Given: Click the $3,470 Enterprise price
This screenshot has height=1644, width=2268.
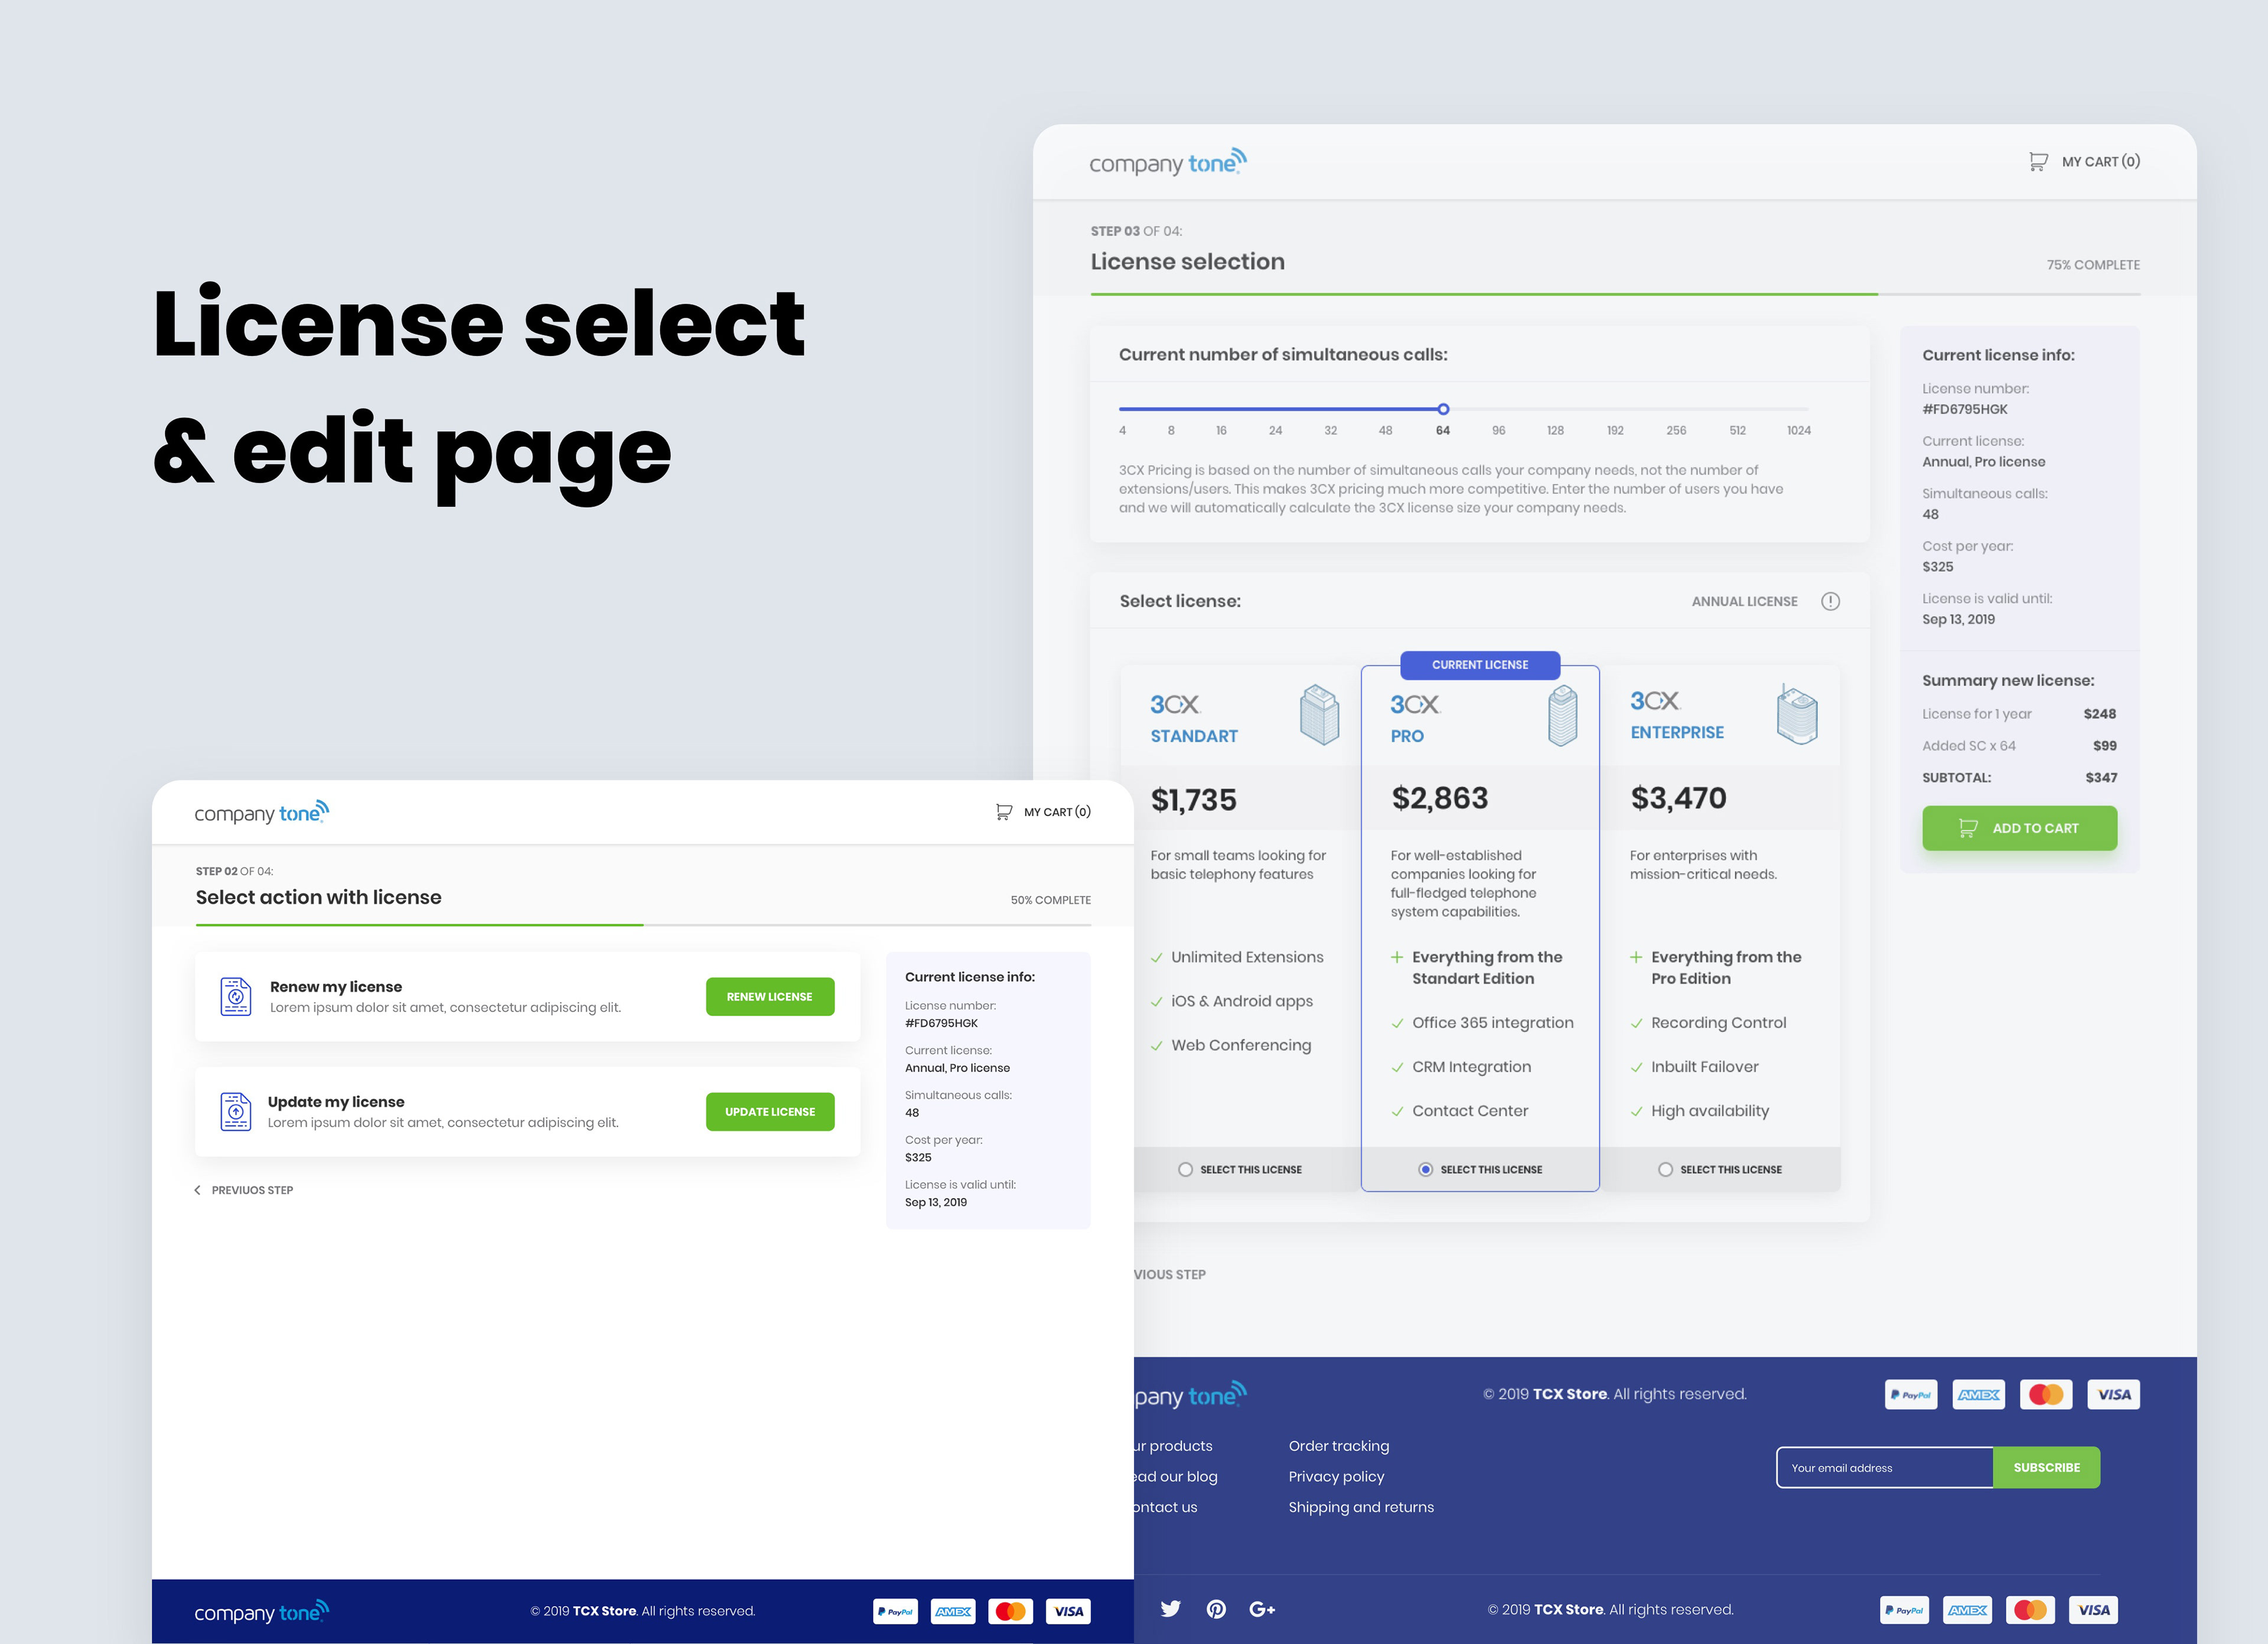Looking at the screenshot, I should (x=1678, y=798).
